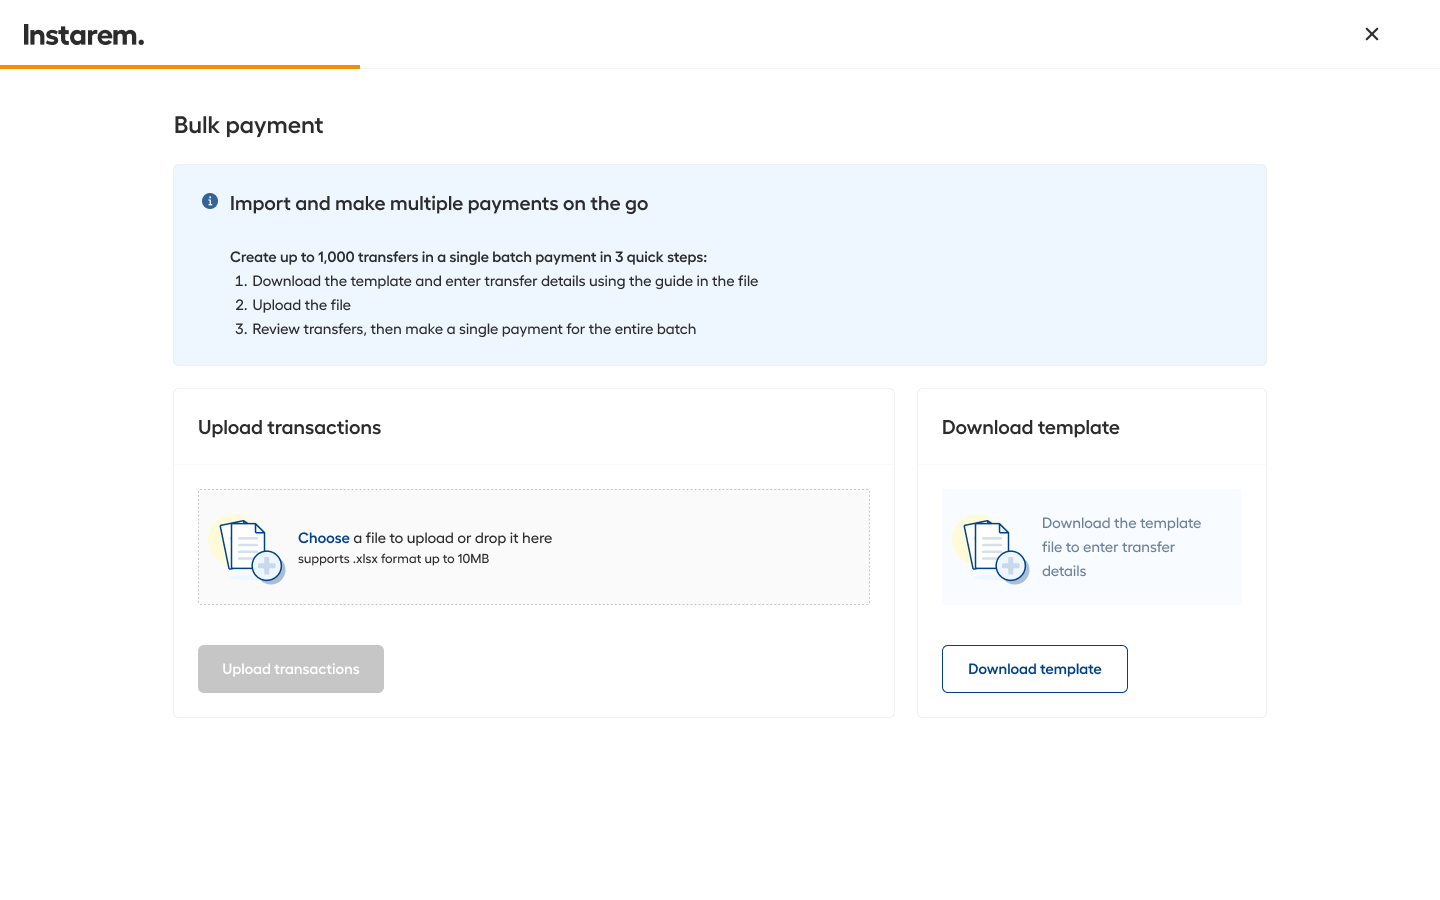Click step 1 about downloading the template
This screenshot has height=900, width=1440.
pyautogui.click(x=504, y=281)
